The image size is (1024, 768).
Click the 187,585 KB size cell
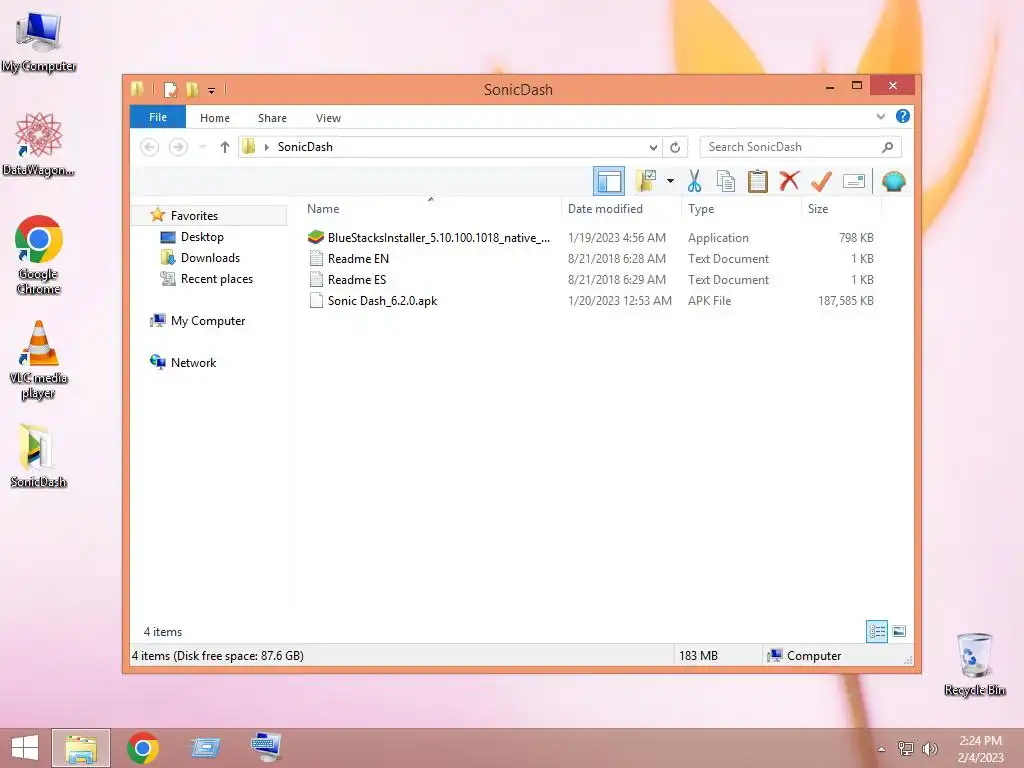point(846,300)
